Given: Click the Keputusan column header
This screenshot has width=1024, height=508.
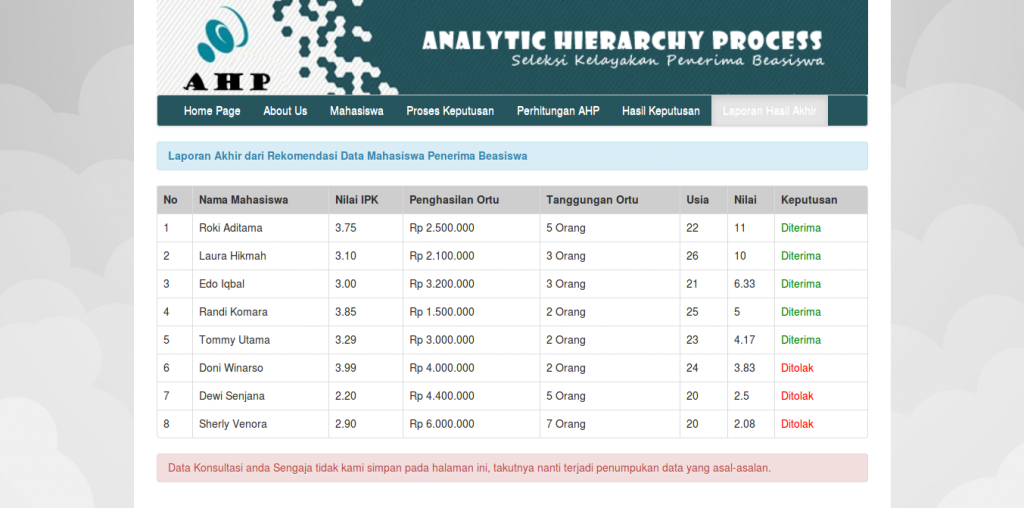Looking at the screenshot, I should click(808, 200).
